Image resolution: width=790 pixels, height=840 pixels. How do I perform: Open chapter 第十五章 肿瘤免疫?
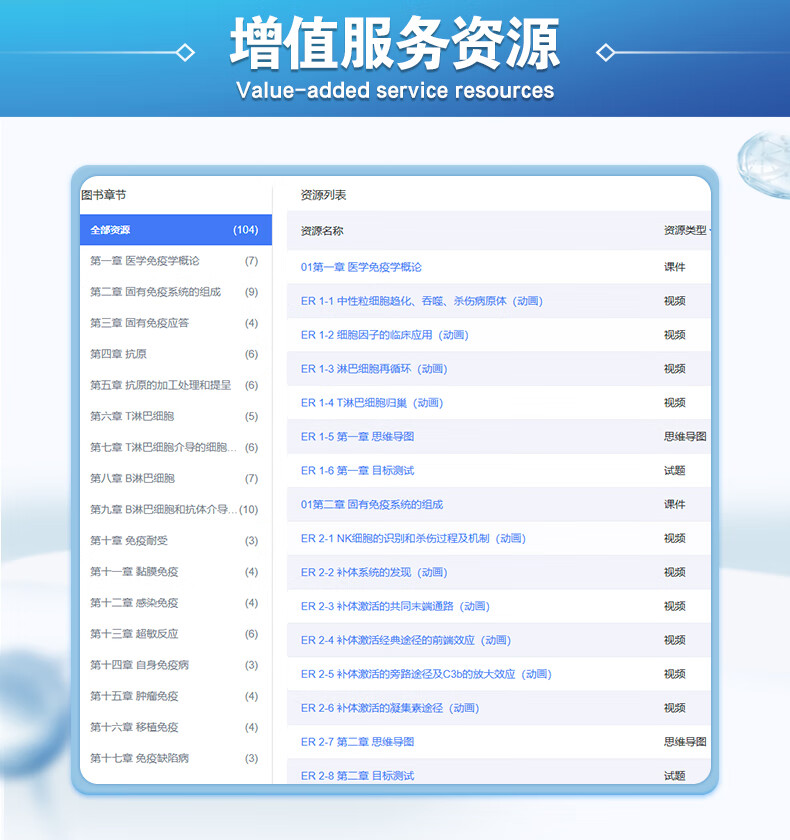[134, 695]
